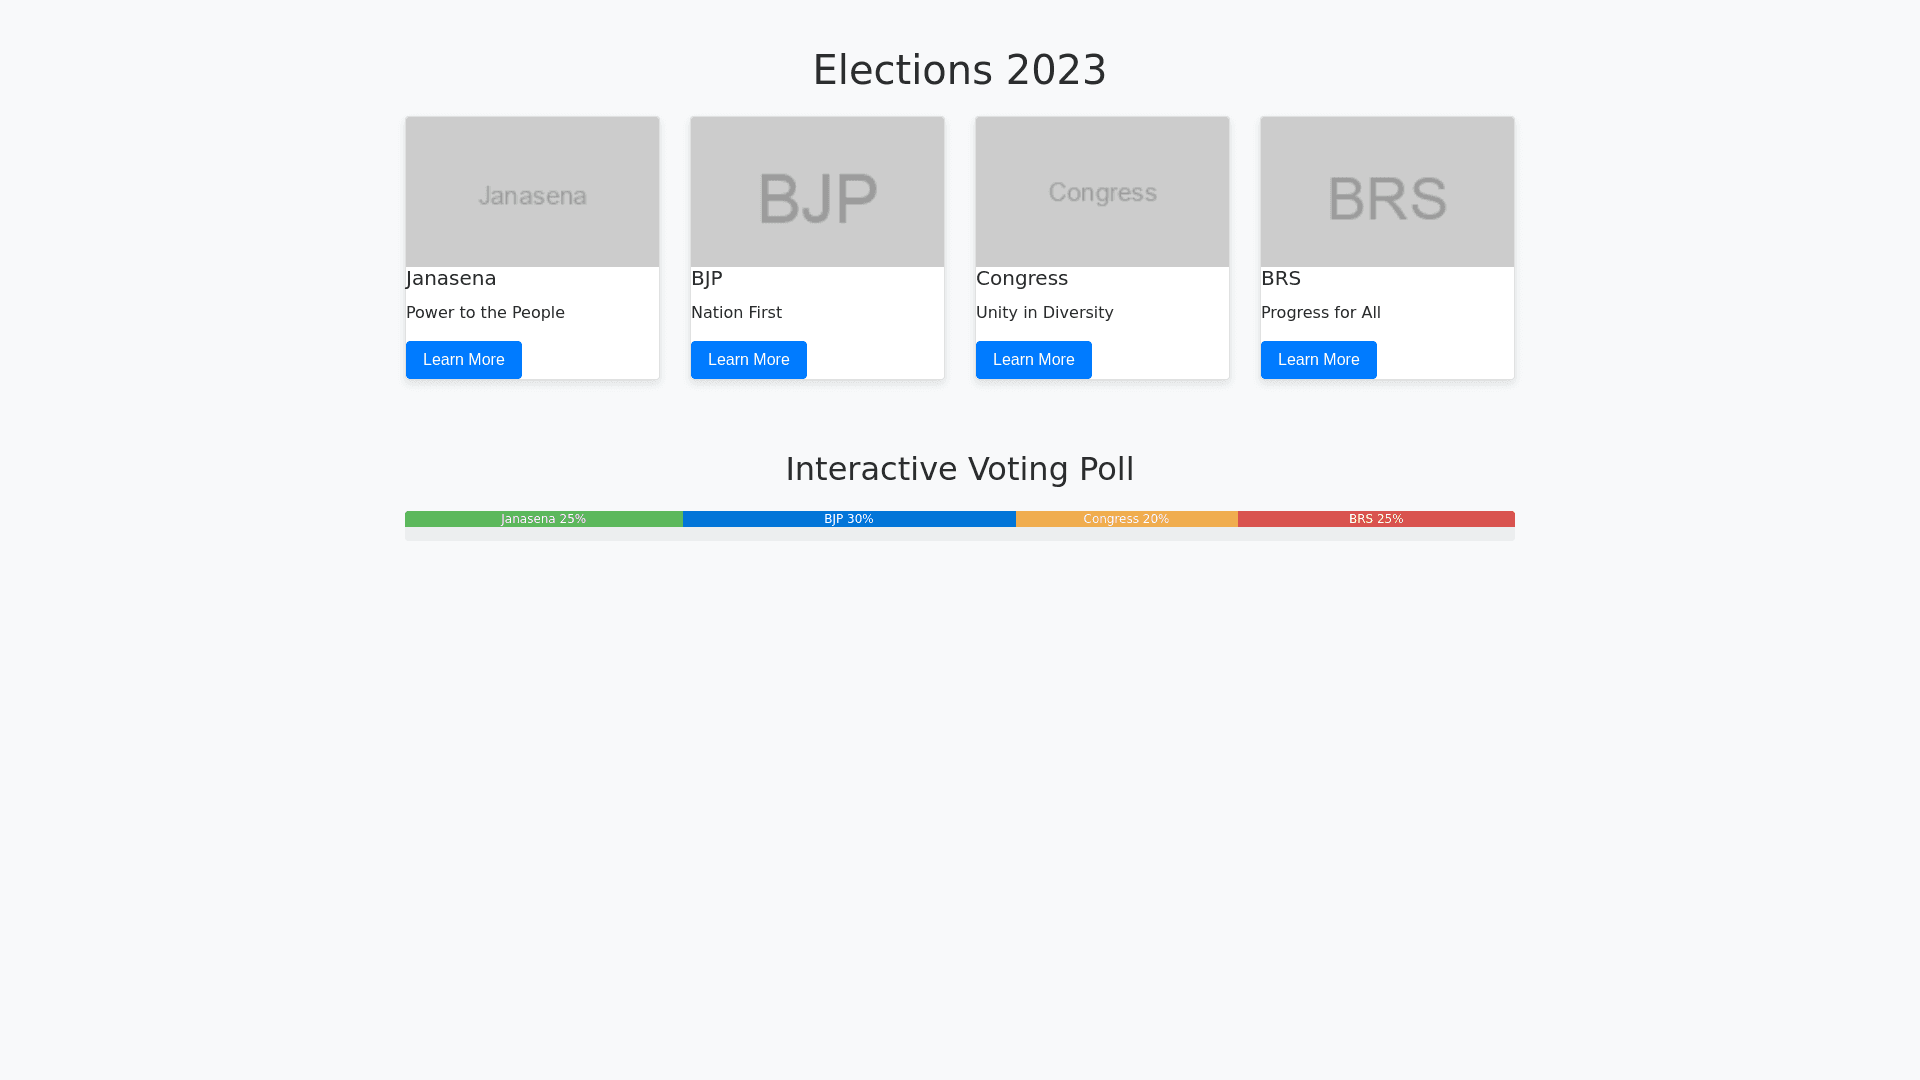Click the BJP party logo image
1920x1080 pixels.
point(817,192)
